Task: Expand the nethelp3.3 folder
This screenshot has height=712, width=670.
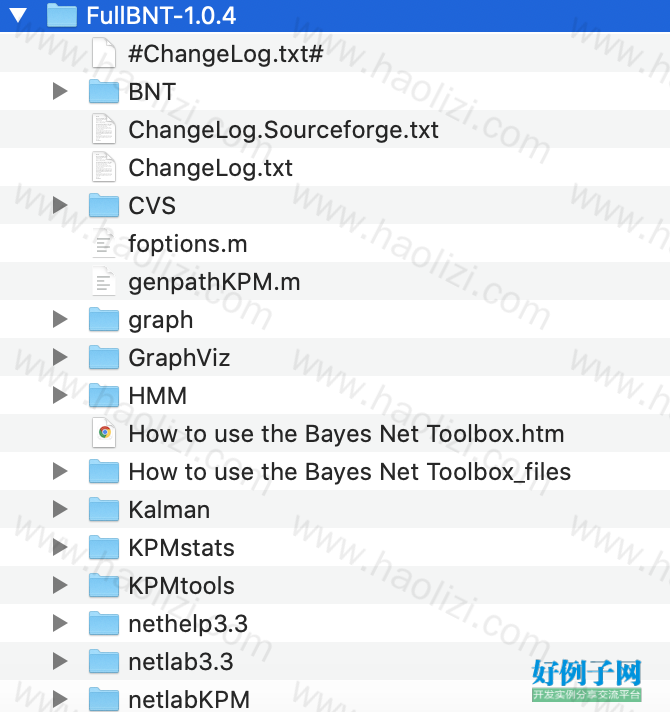Action: (x=60, y=623)
